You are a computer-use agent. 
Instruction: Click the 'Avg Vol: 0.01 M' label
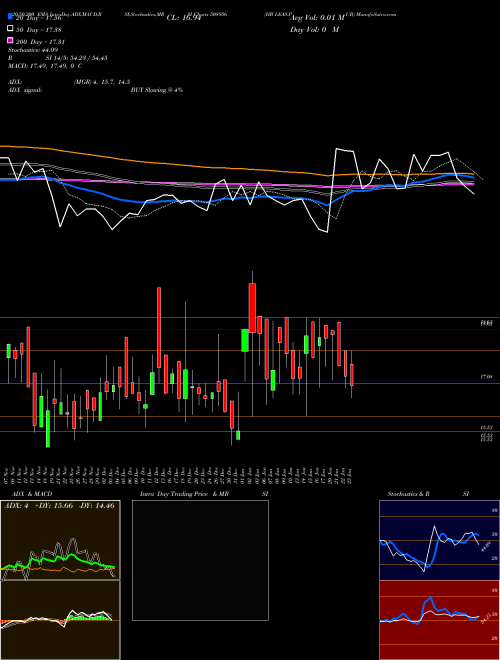point(317,18)
